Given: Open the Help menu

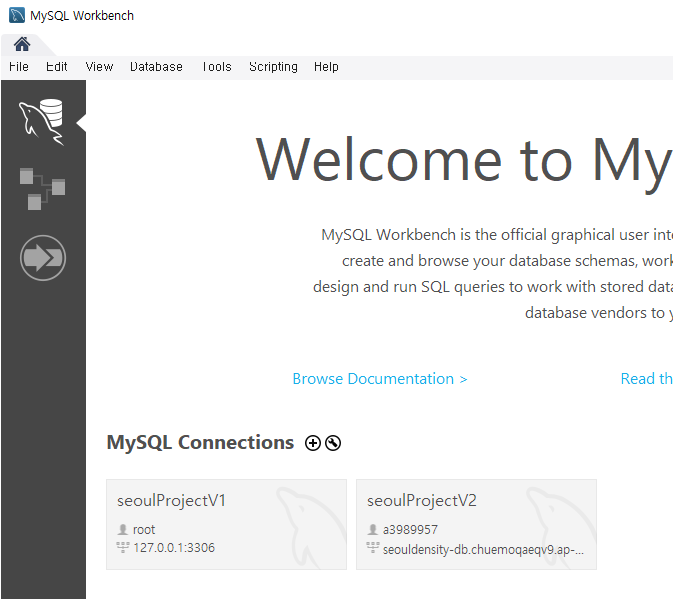Looking at the screenshot, I should pos(326,67).
